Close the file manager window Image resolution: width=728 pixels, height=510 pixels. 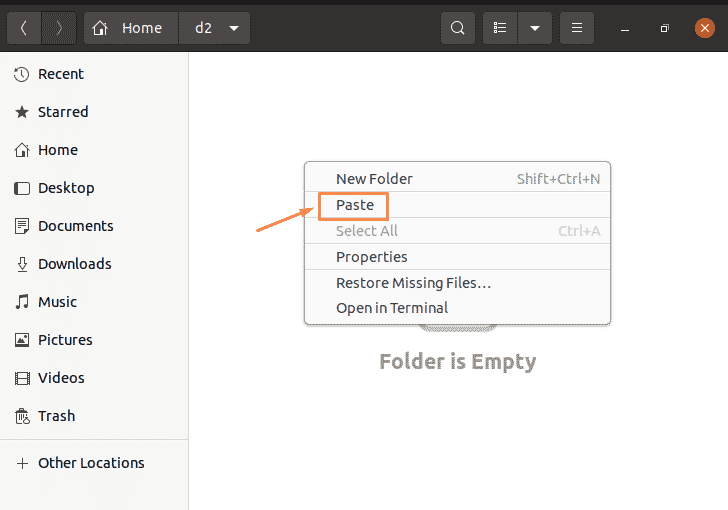click(x=704, y=28)
